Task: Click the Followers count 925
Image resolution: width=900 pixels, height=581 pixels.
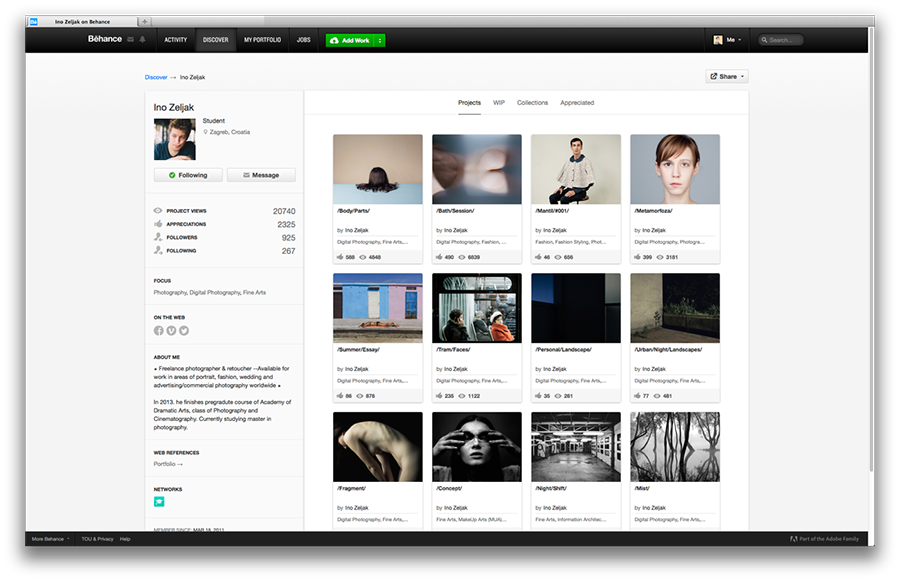Action: pyautogui.click(x=289, y=238)
